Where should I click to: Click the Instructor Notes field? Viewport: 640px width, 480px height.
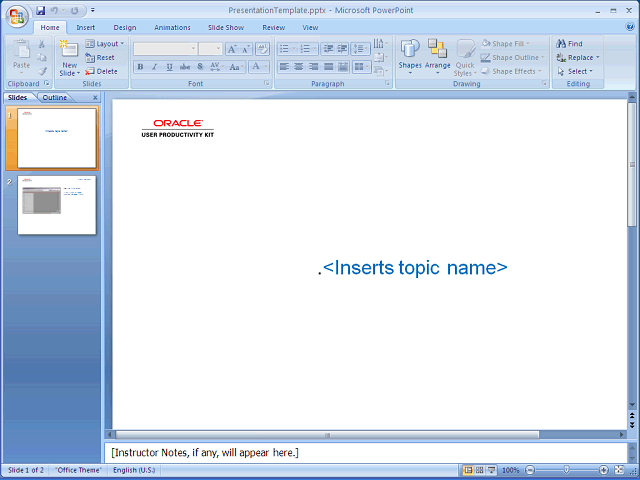pos(366,453)
